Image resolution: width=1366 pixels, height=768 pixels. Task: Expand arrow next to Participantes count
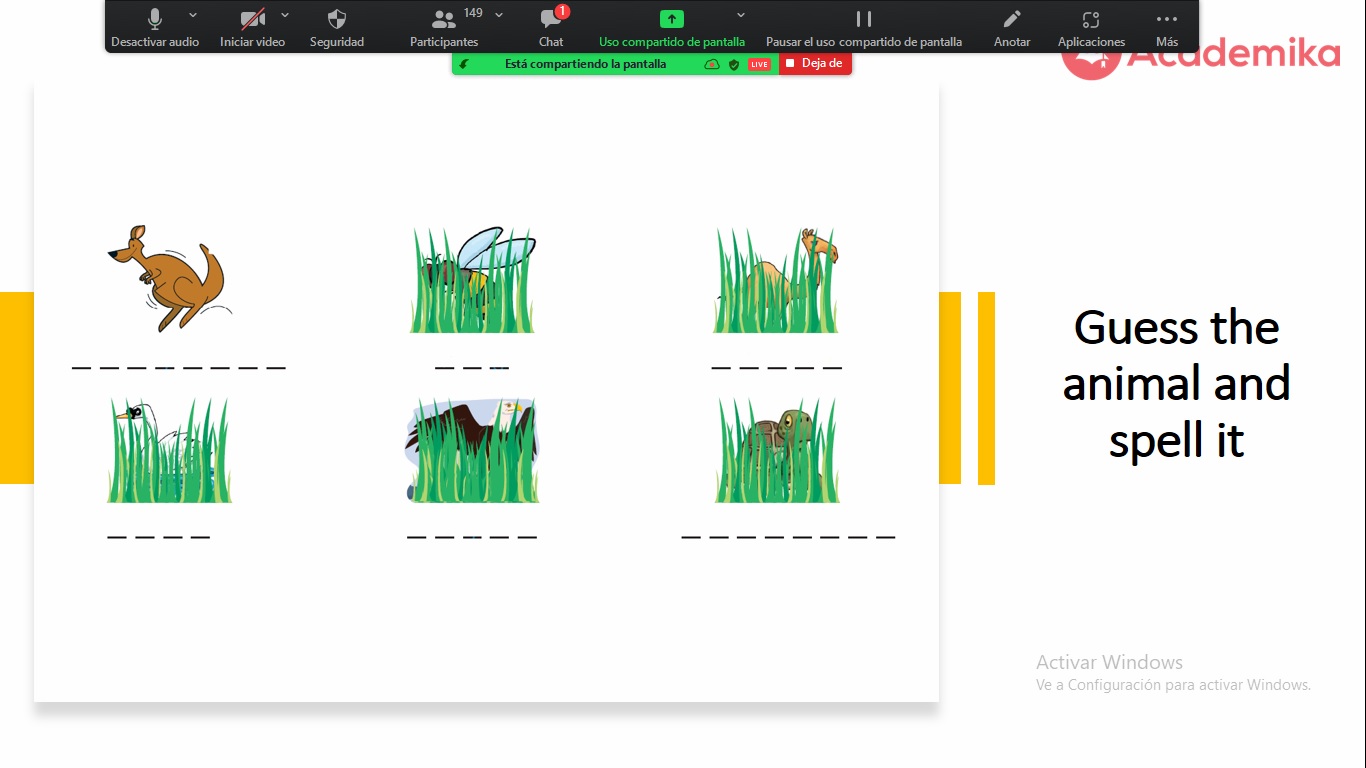click(x=499, y=15)
